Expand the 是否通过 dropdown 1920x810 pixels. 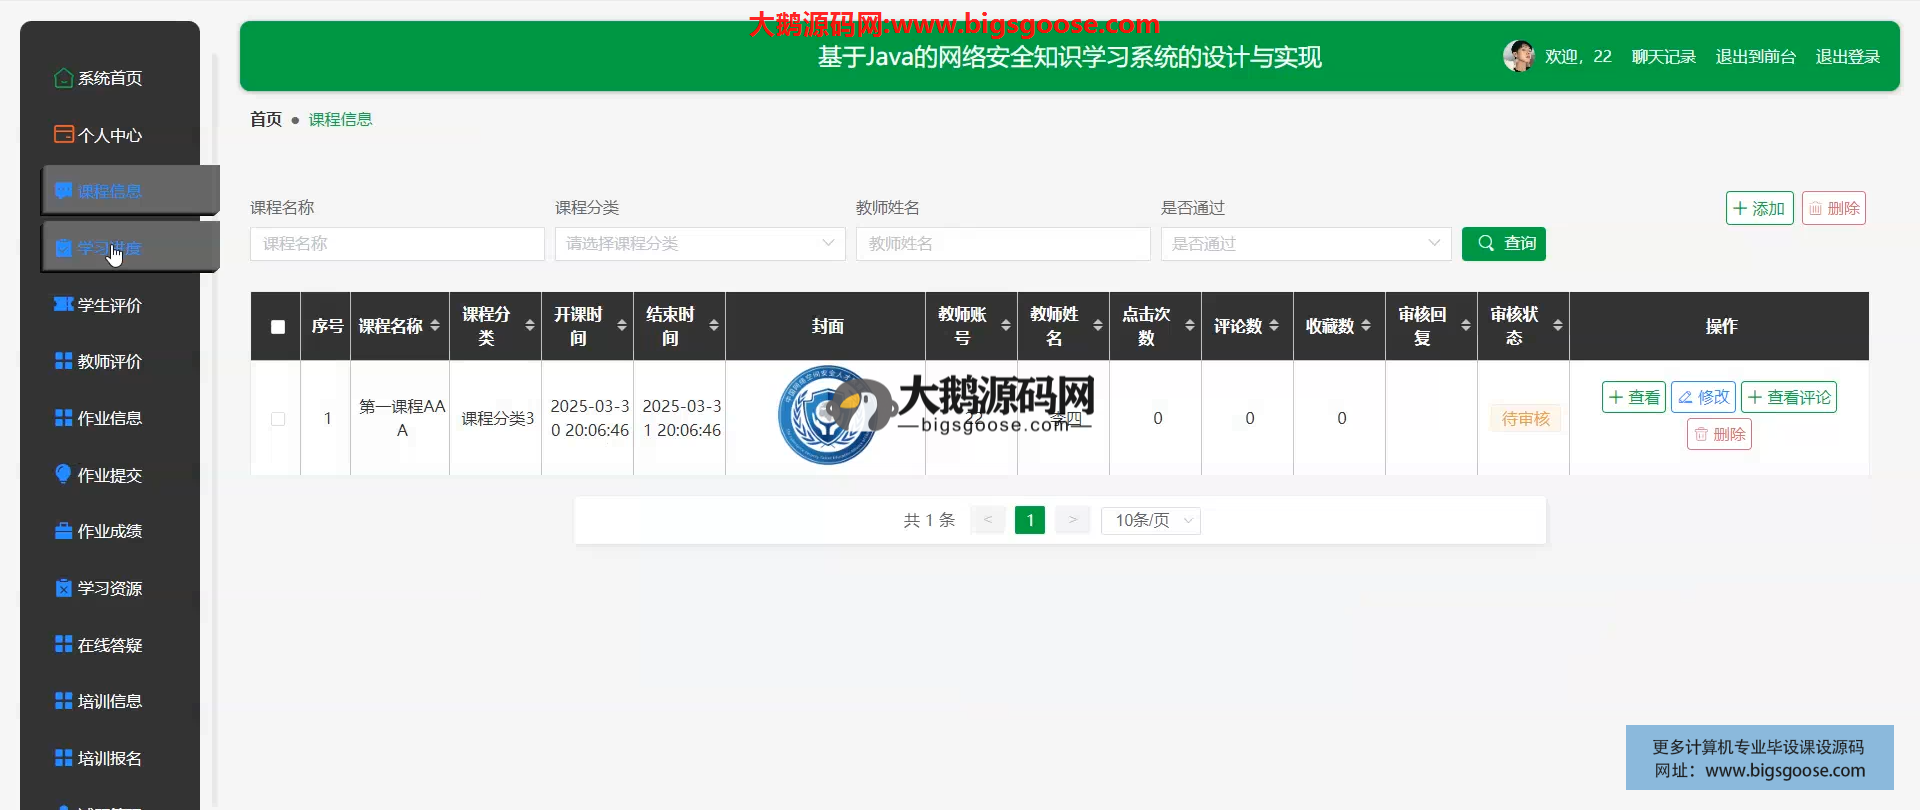coord(1305,243)
